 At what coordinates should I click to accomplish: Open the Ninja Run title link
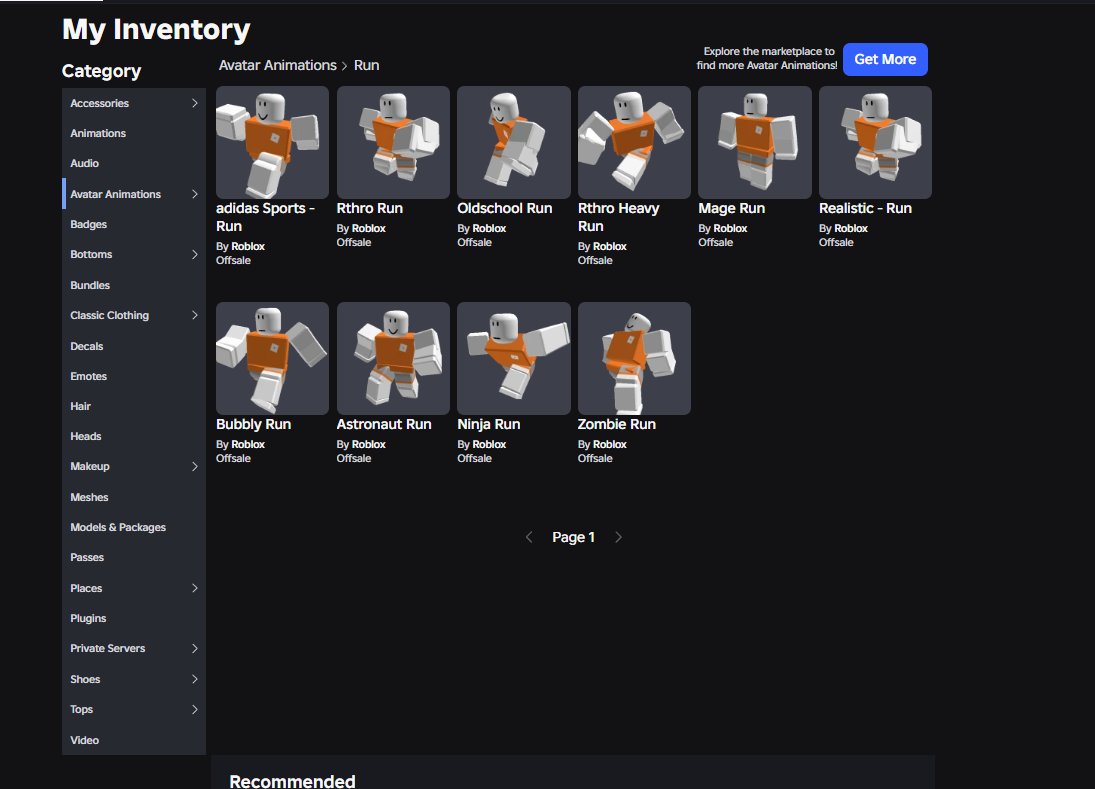[489, 424]
